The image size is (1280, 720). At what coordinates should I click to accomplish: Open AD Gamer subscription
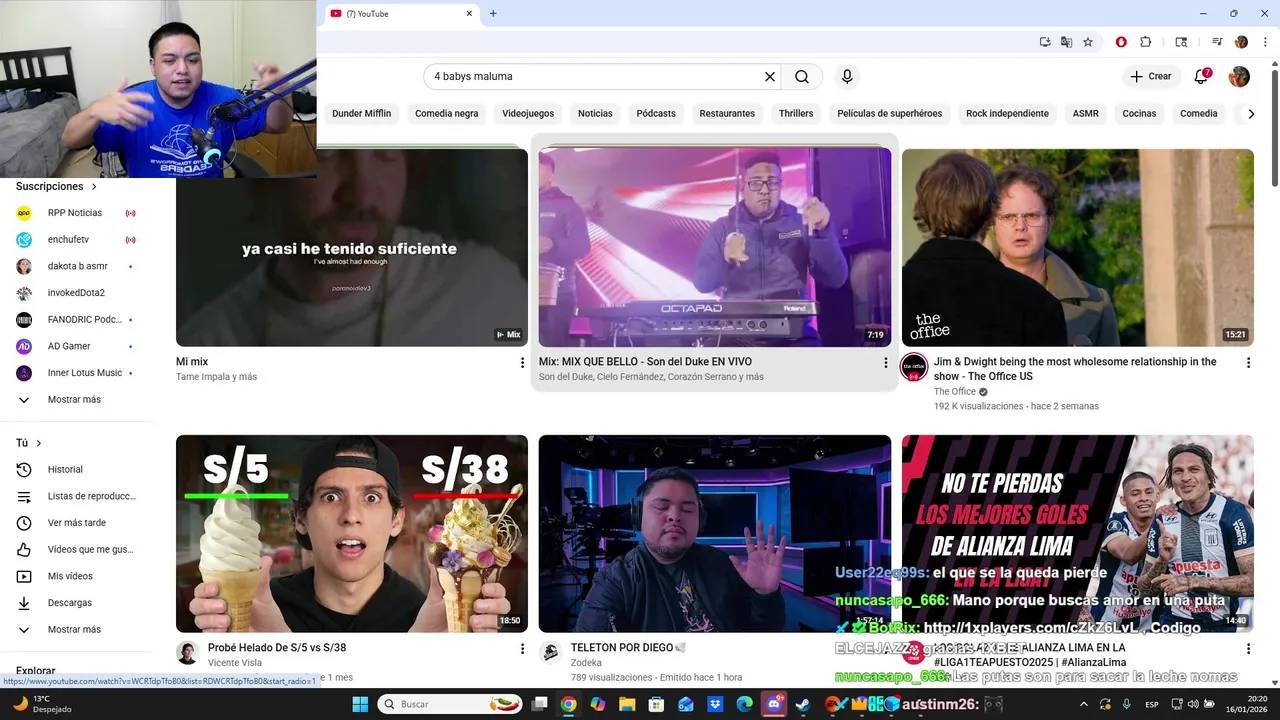(76, 346)
